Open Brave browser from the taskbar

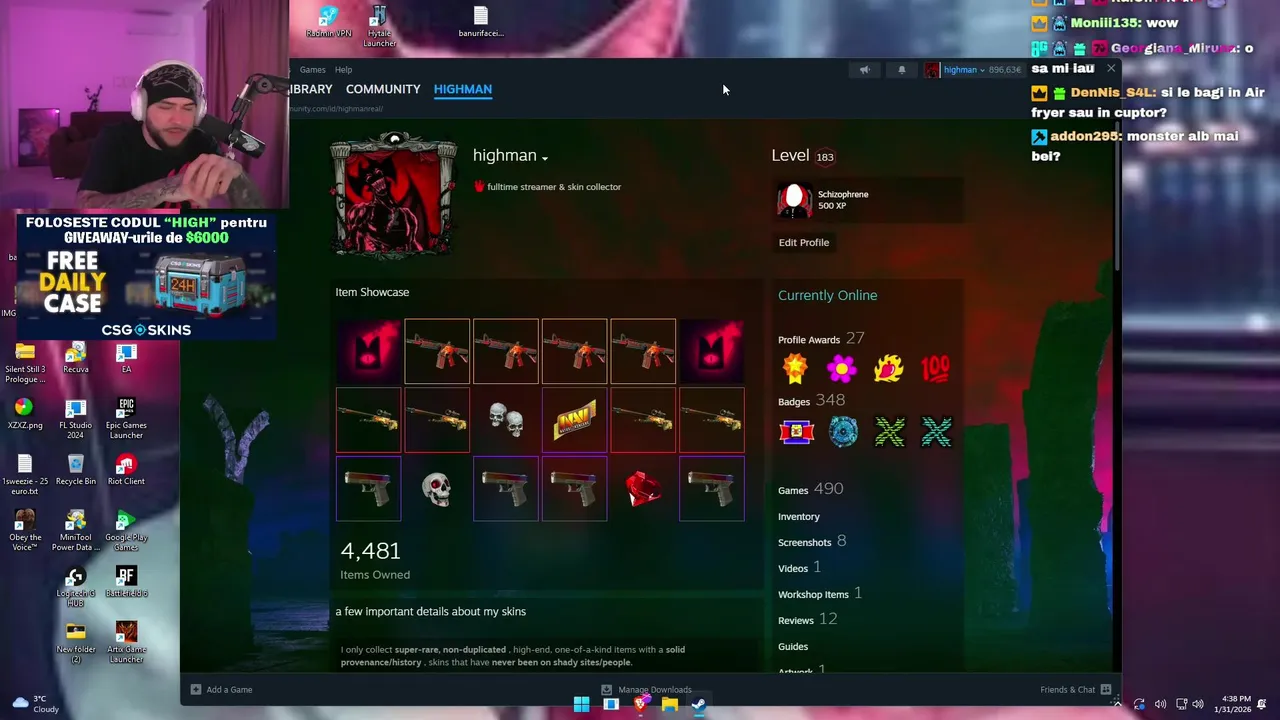click(x=640, y=704)
